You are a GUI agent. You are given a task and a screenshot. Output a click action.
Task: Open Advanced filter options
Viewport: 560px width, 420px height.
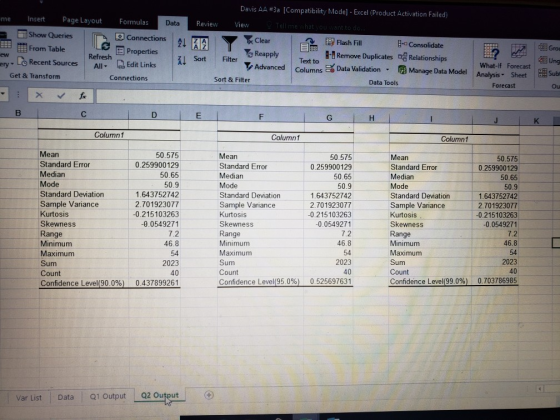coord(265,67)
